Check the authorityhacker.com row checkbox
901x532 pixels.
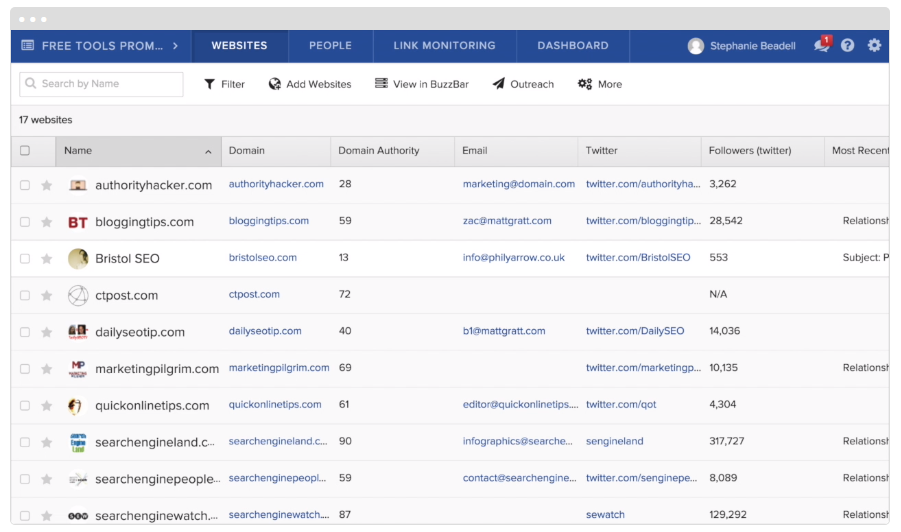point(25,185)
